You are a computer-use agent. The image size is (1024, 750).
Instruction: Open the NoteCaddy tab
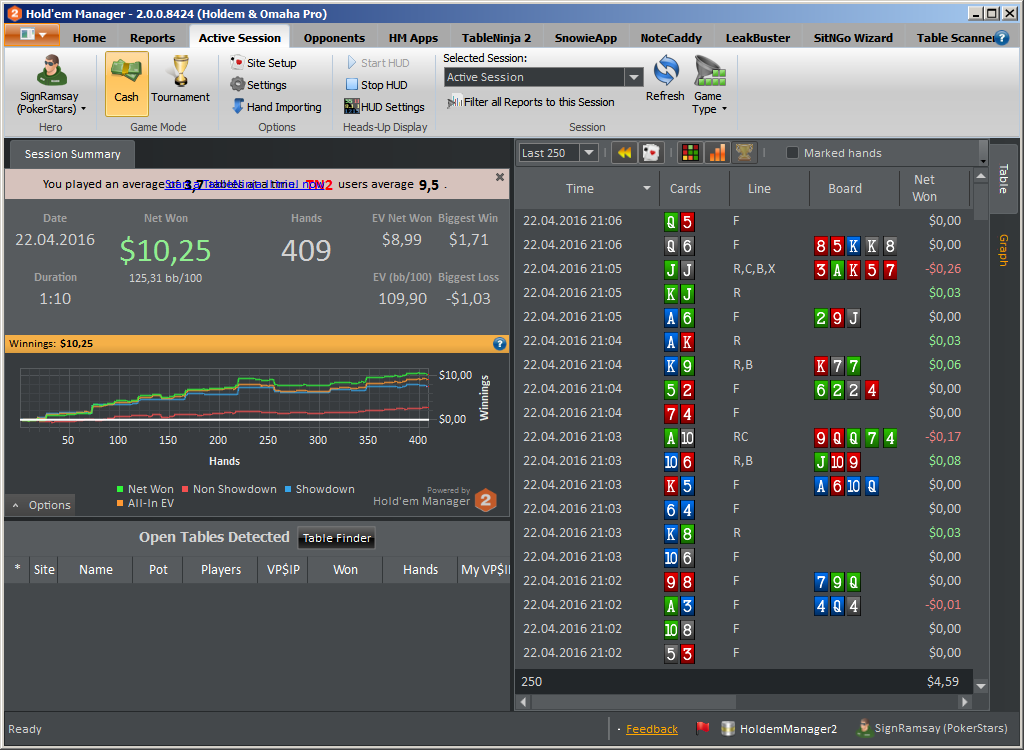tap(671, 38)
